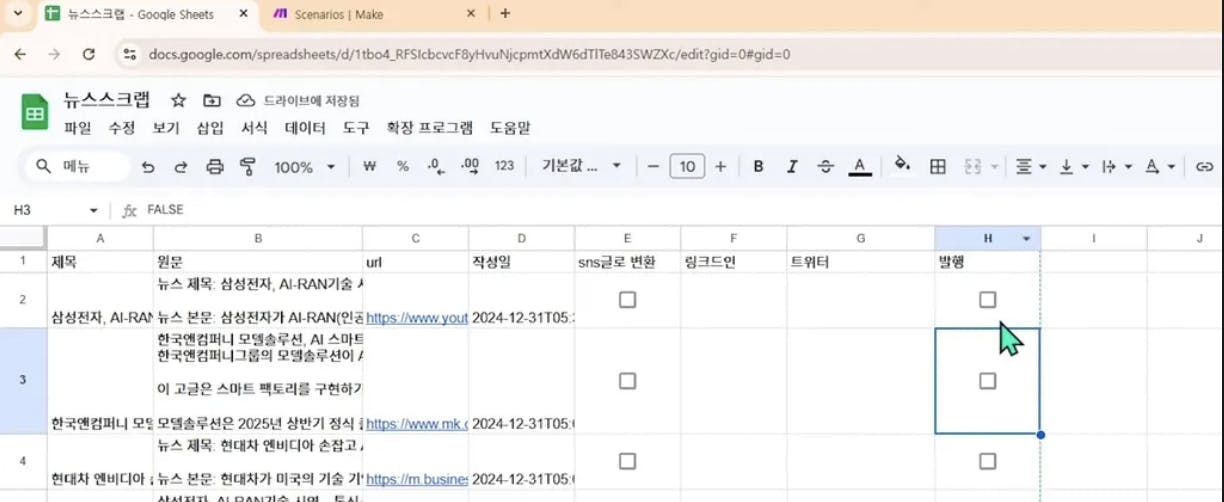This screenshot has width=1224, height=502.
Task: Click the undo arrow icon
Action: (x=148, y=167)
